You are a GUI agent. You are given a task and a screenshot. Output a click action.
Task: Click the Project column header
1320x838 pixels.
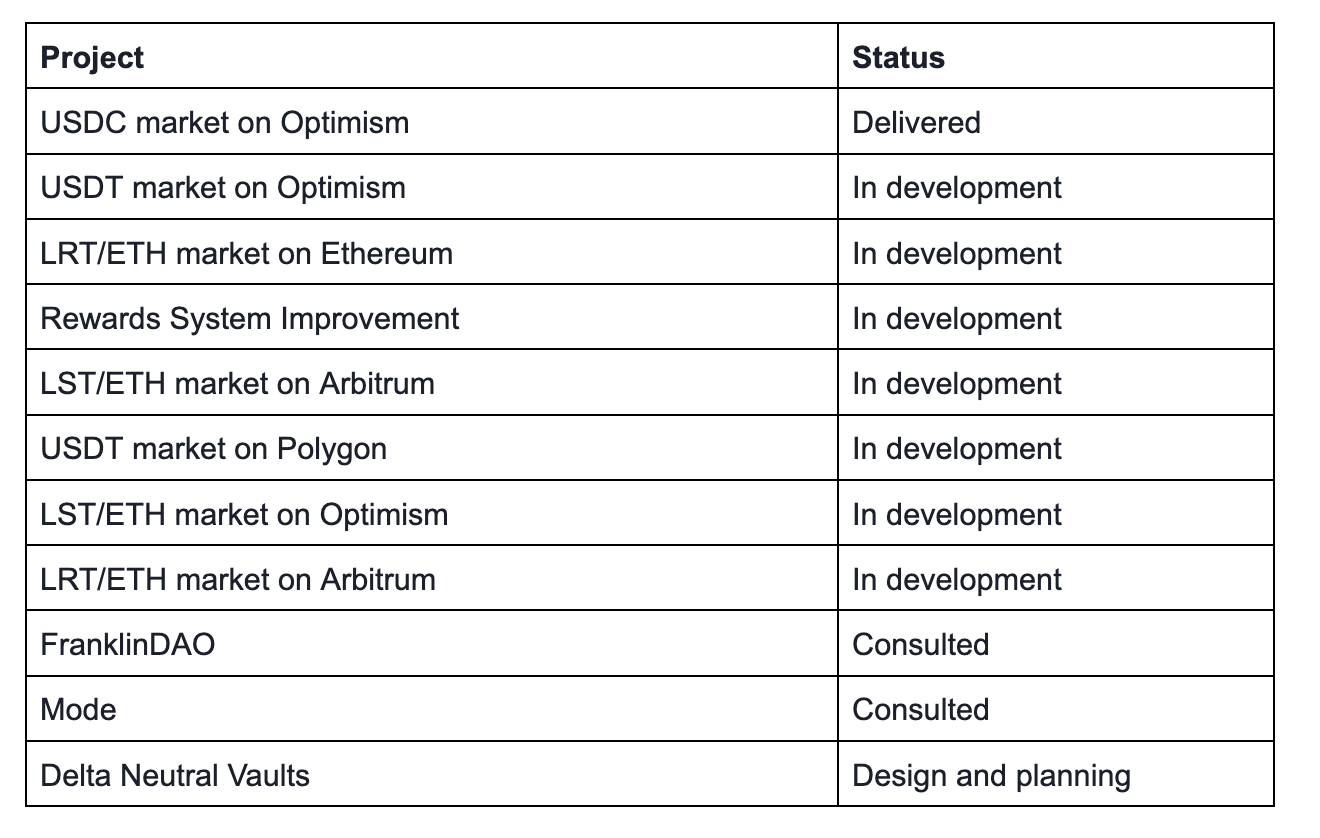coord(92,58)
